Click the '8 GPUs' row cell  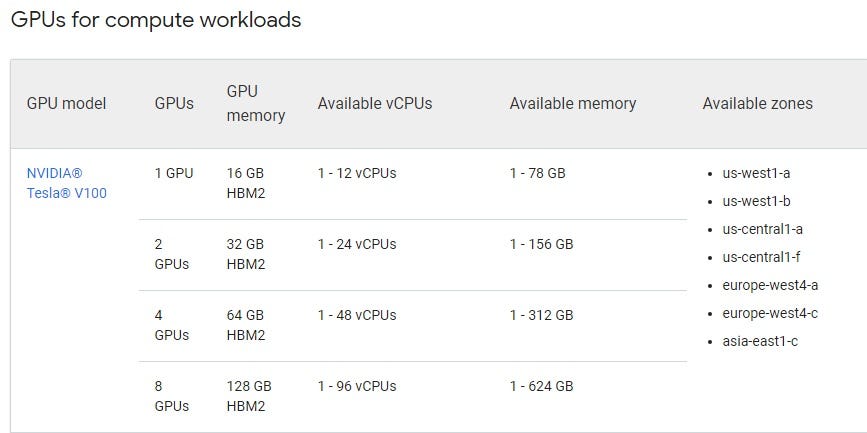(171, 396)
